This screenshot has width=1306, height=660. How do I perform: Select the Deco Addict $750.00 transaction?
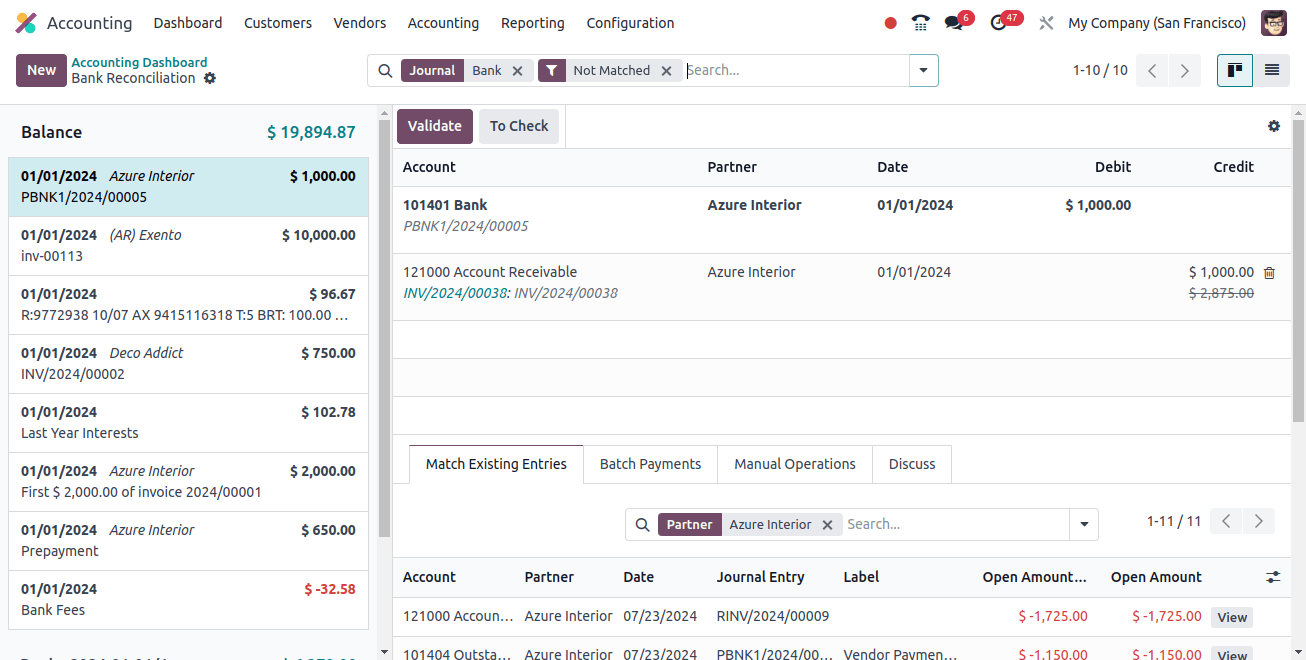pos(188,364)
